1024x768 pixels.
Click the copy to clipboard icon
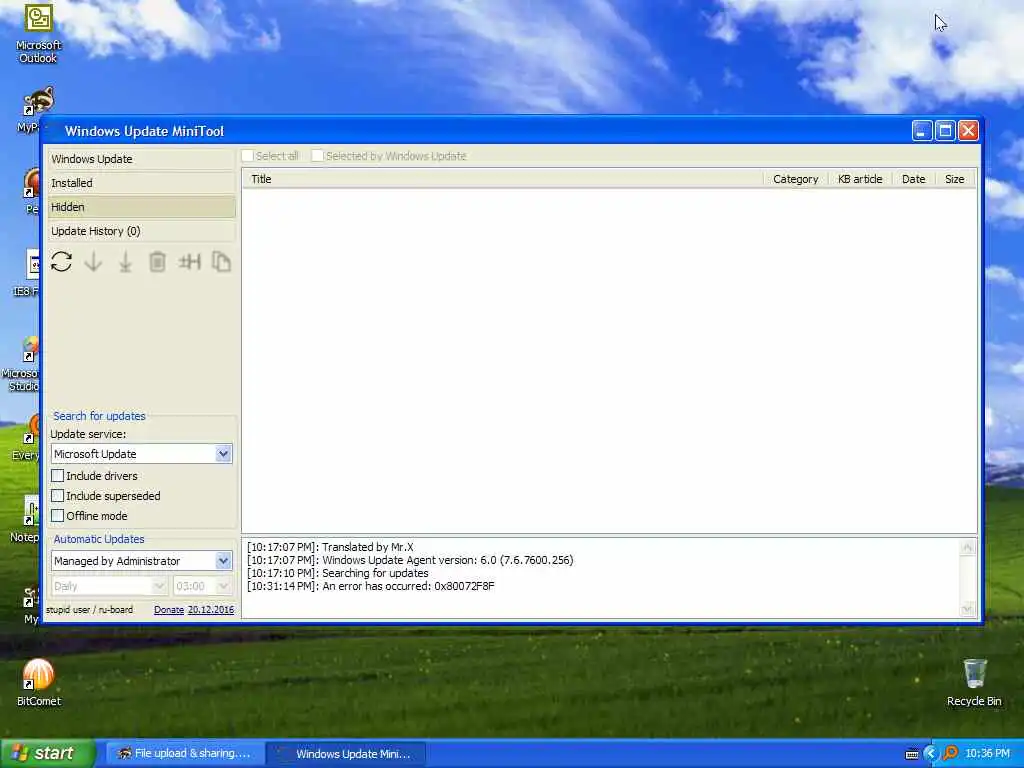coord(221,262)
